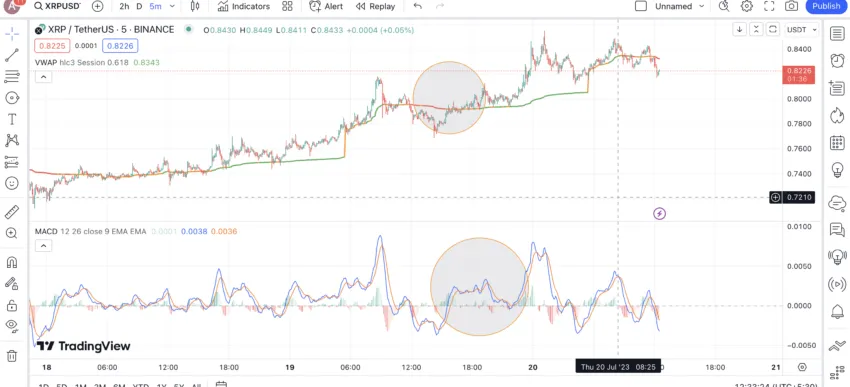Viewport: 850px width, 387px height.
Task: Switch to the 2h interval
Action: 124,7
